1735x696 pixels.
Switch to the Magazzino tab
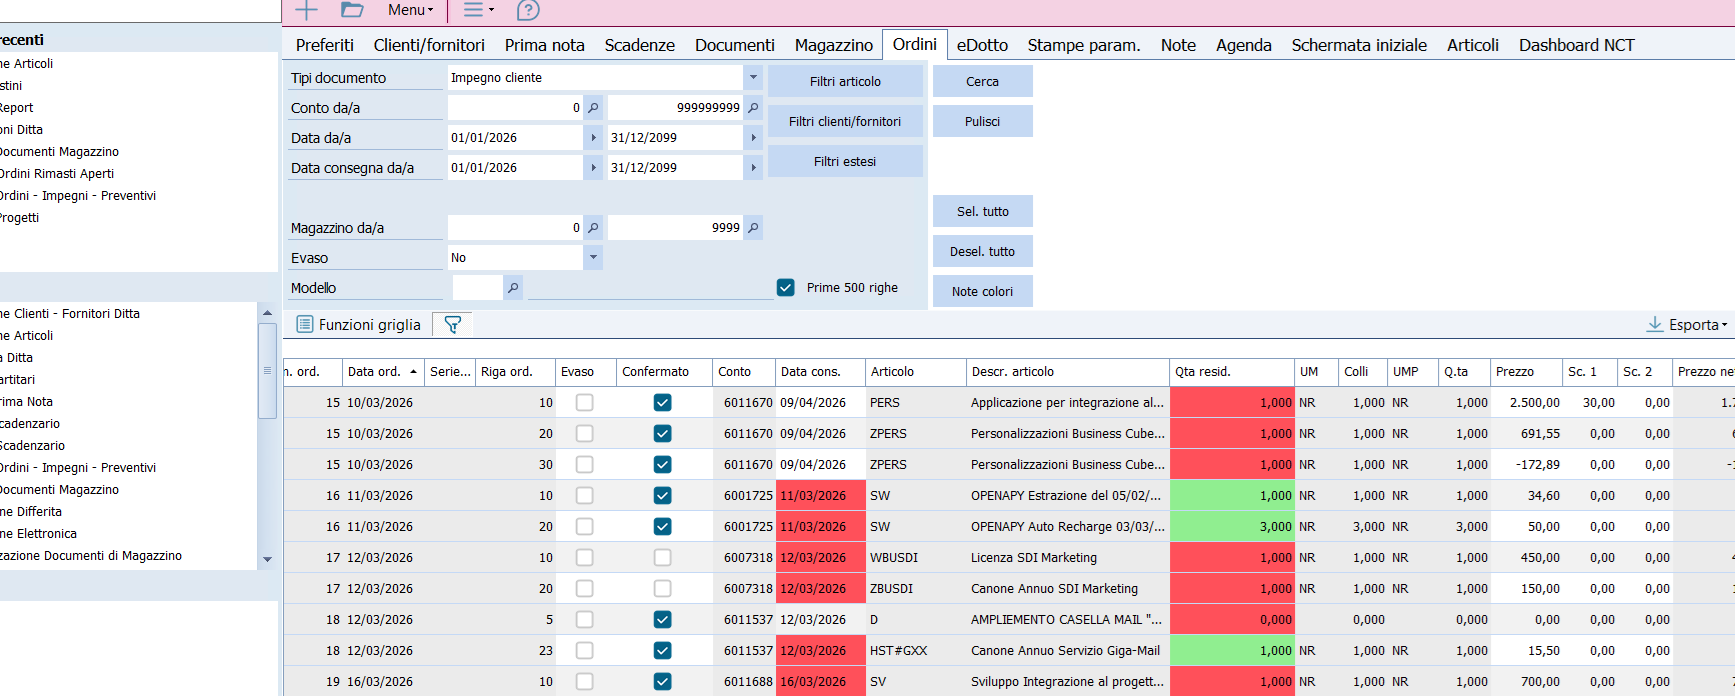pyautogui.click(x=833, y=45)
